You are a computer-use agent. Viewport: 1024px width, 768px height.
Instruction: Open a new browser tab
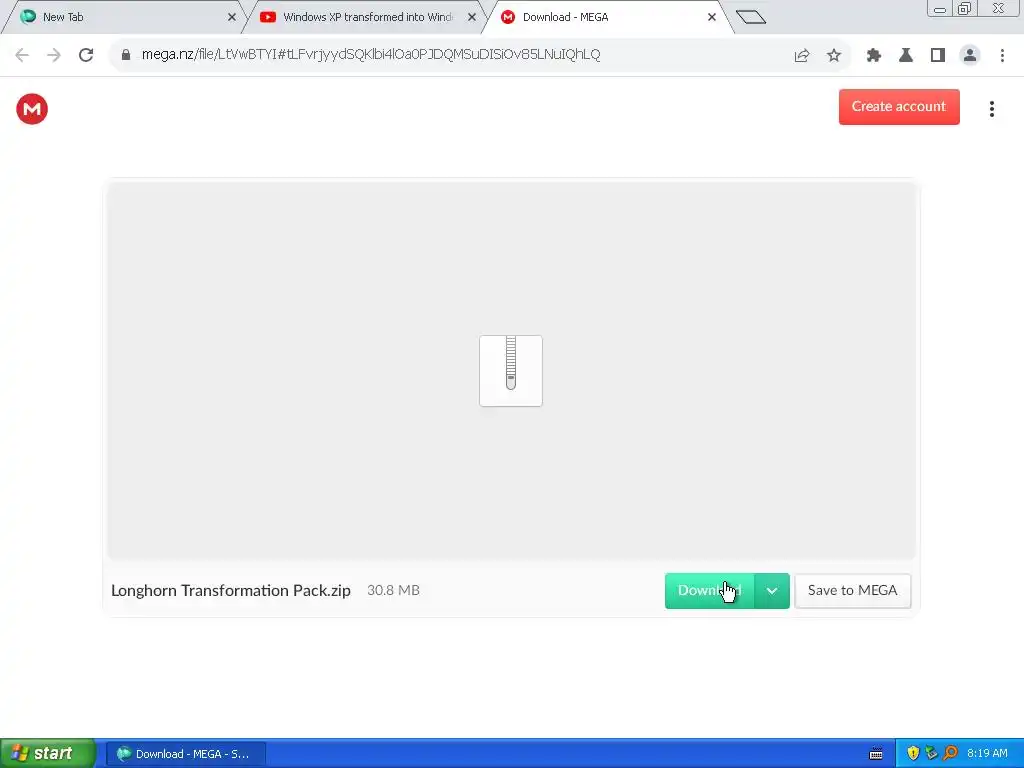pos(750,17)
